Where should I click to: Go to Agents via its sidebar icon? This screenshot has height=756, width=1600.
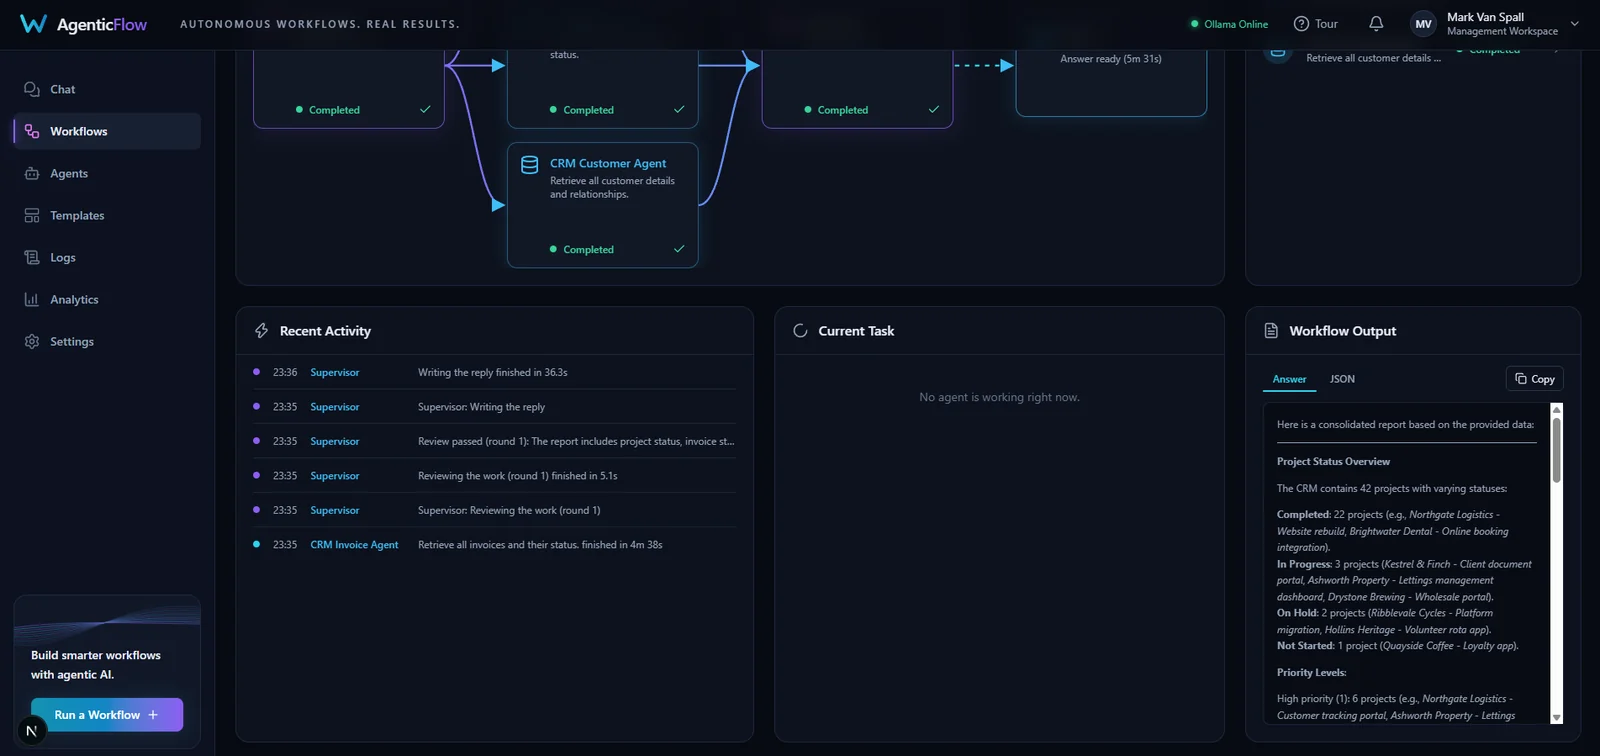tap(32, 173)
